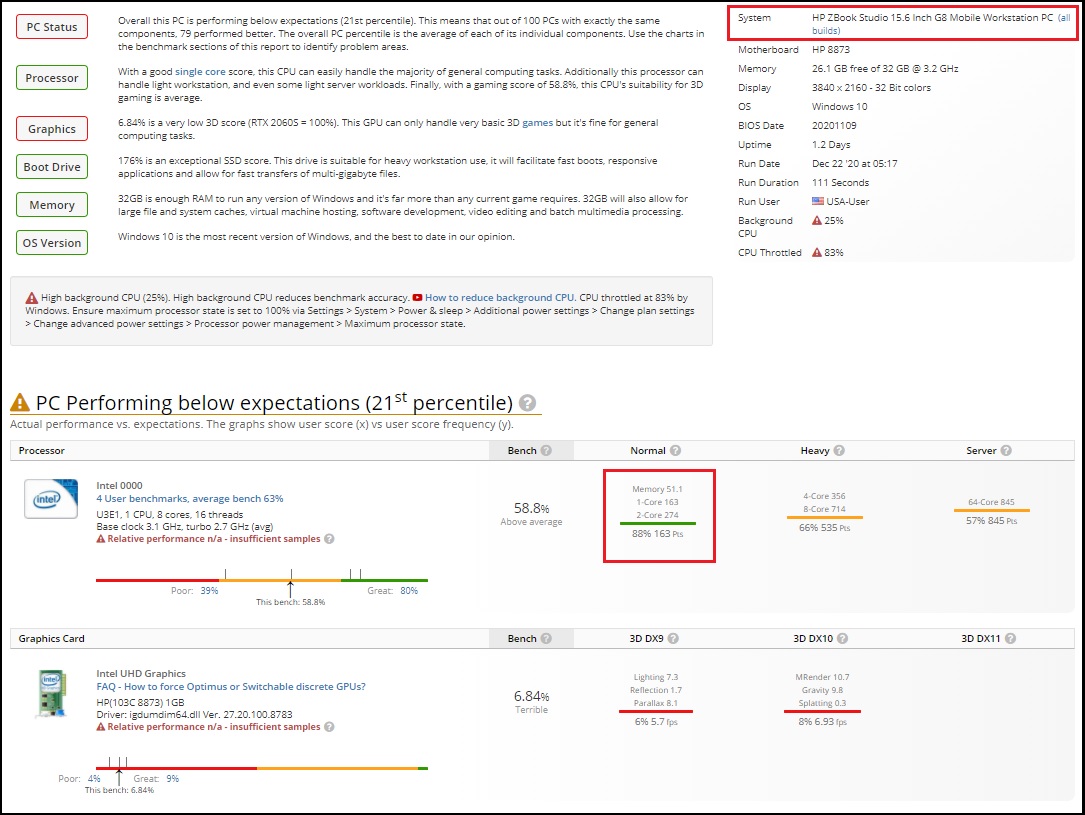Click the HP ZBook Studio system name
This screenshot has height=815, width=1085.
point(932,17)
